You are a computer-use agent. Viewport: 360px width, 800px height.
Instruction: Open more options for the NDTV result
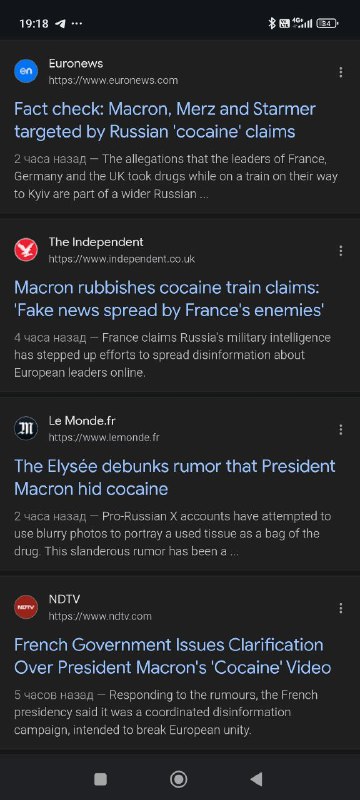pyautogui.click(x=341, y=608)
